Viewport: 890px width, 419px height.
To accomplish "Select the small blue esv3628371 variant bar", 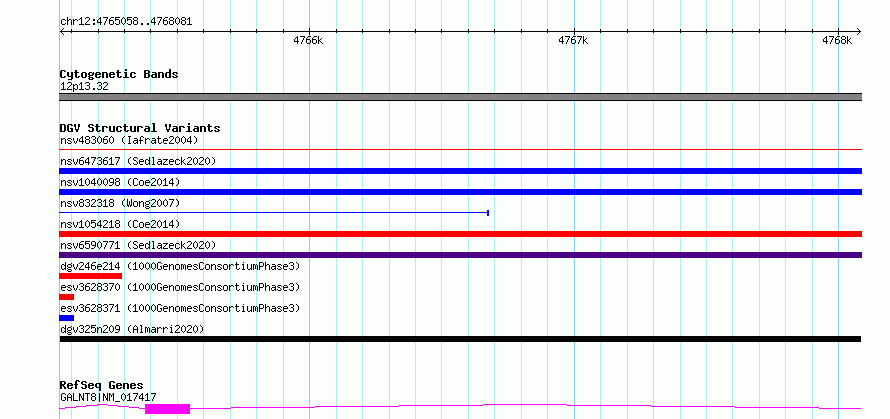I will tap(66, 318).
